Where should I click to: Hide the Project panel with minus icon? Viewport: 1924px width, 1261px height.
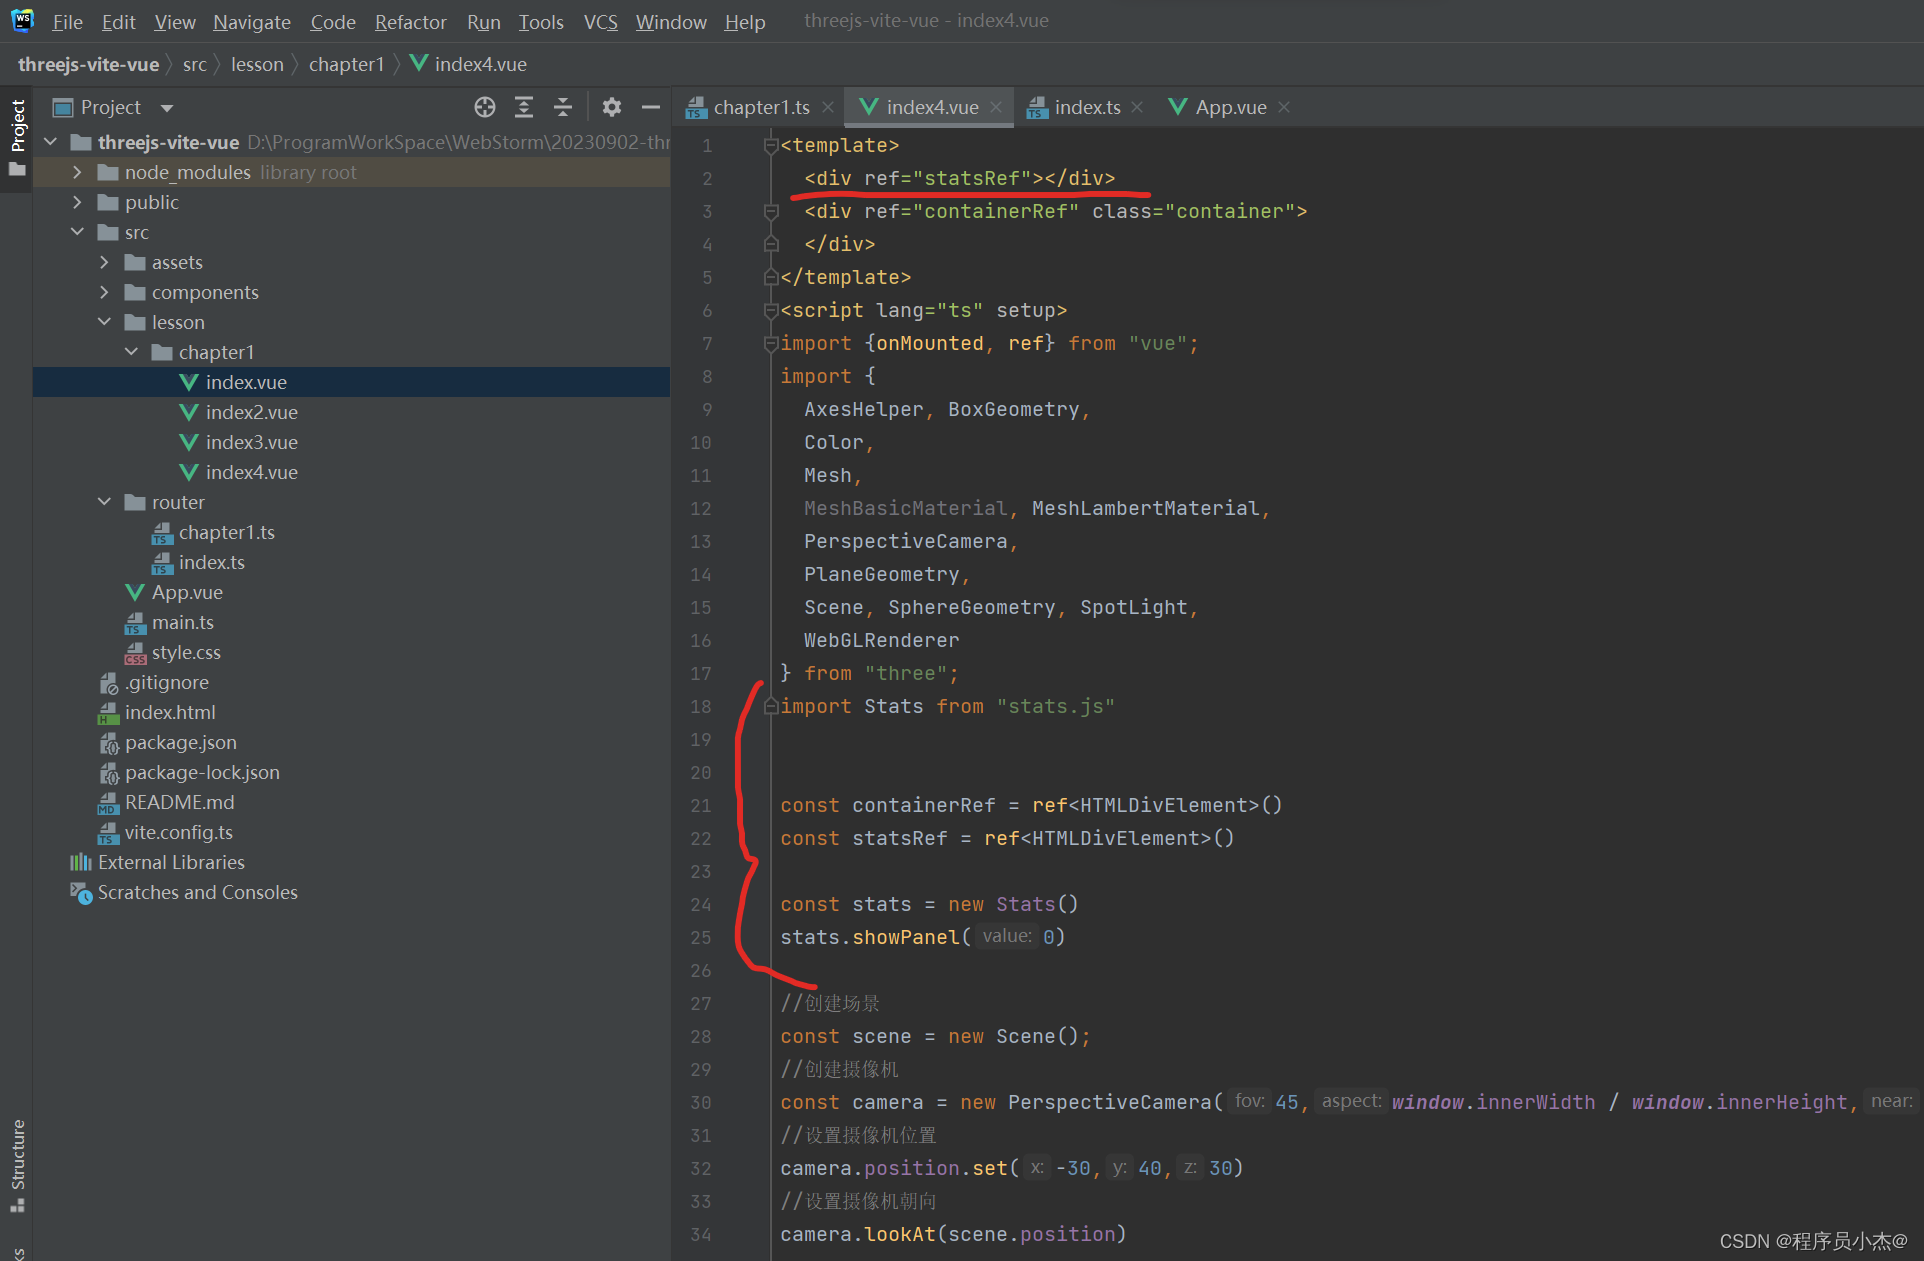651,107
